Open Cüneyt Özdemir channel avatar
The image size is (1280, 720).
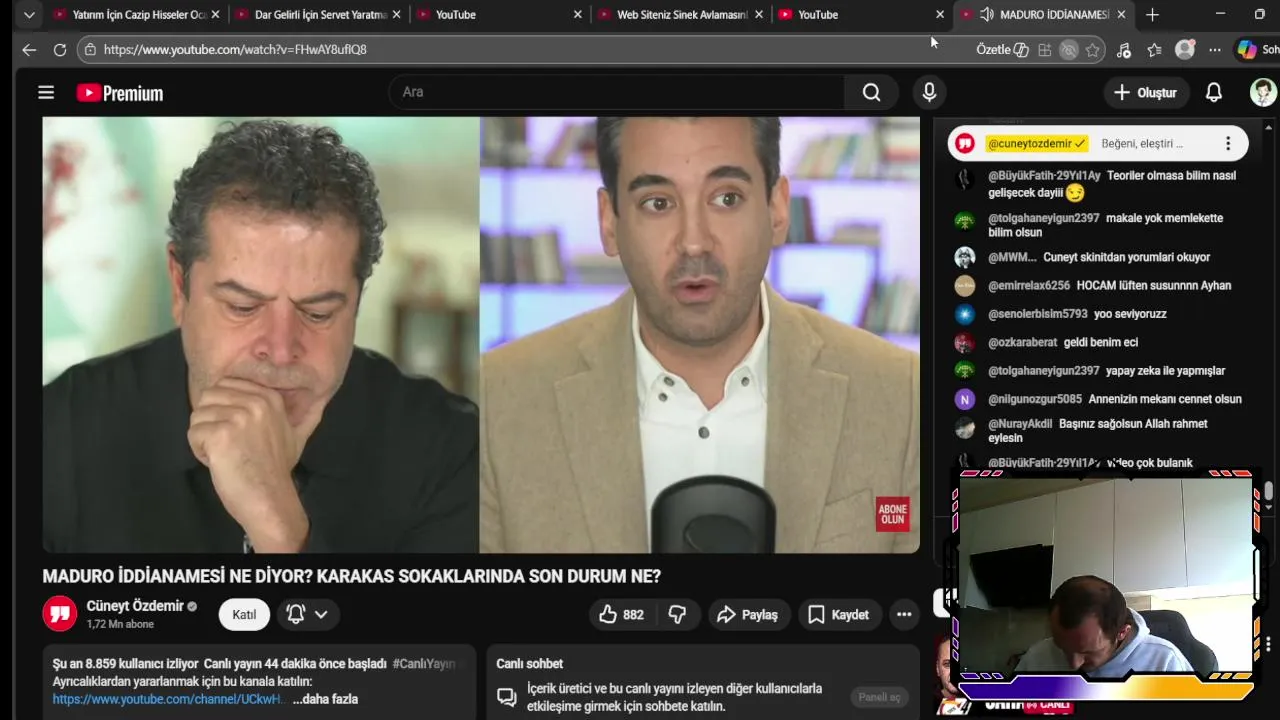pyautogui.click(x=60, y=613)
